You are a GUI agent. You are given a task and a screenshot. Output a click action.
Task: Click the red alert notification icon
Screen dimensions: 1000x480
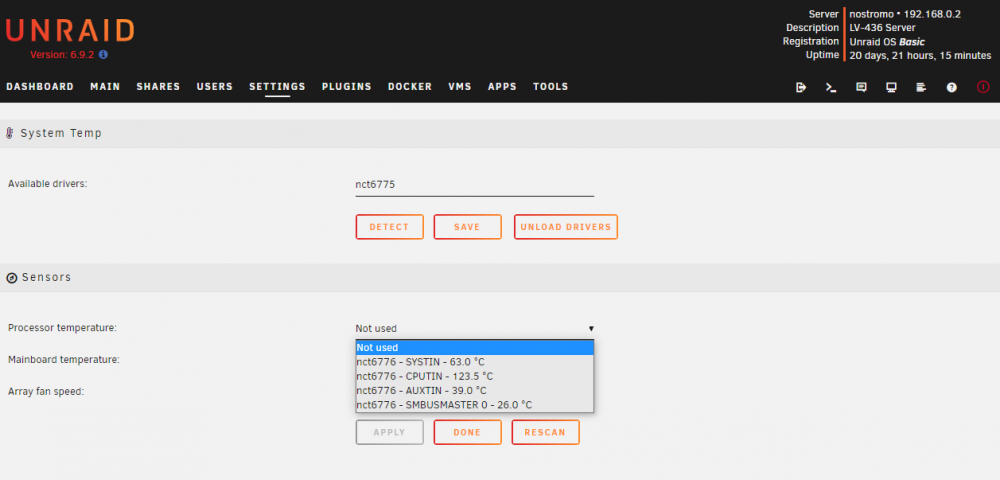click(983, 87)
